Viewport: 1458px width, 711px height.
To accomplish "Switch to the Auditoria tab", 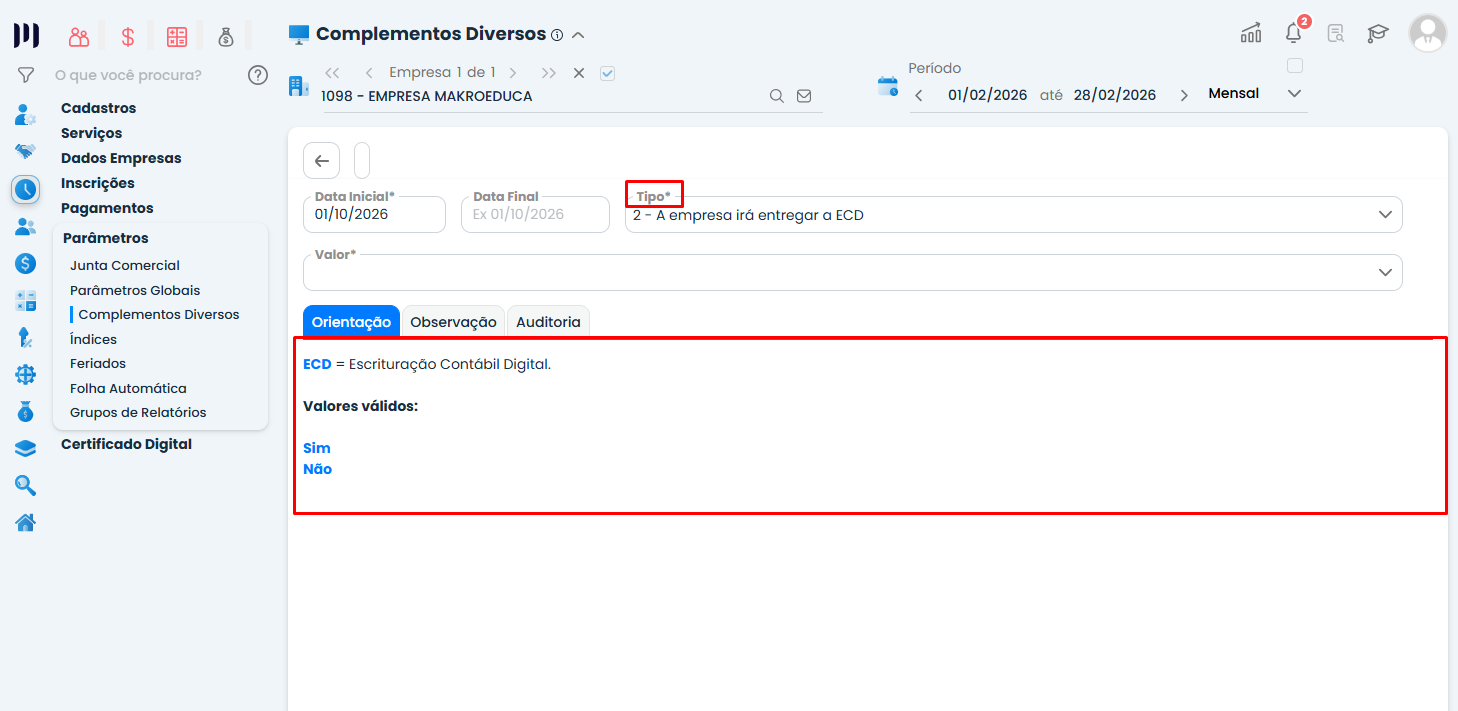I will point(548,322).
